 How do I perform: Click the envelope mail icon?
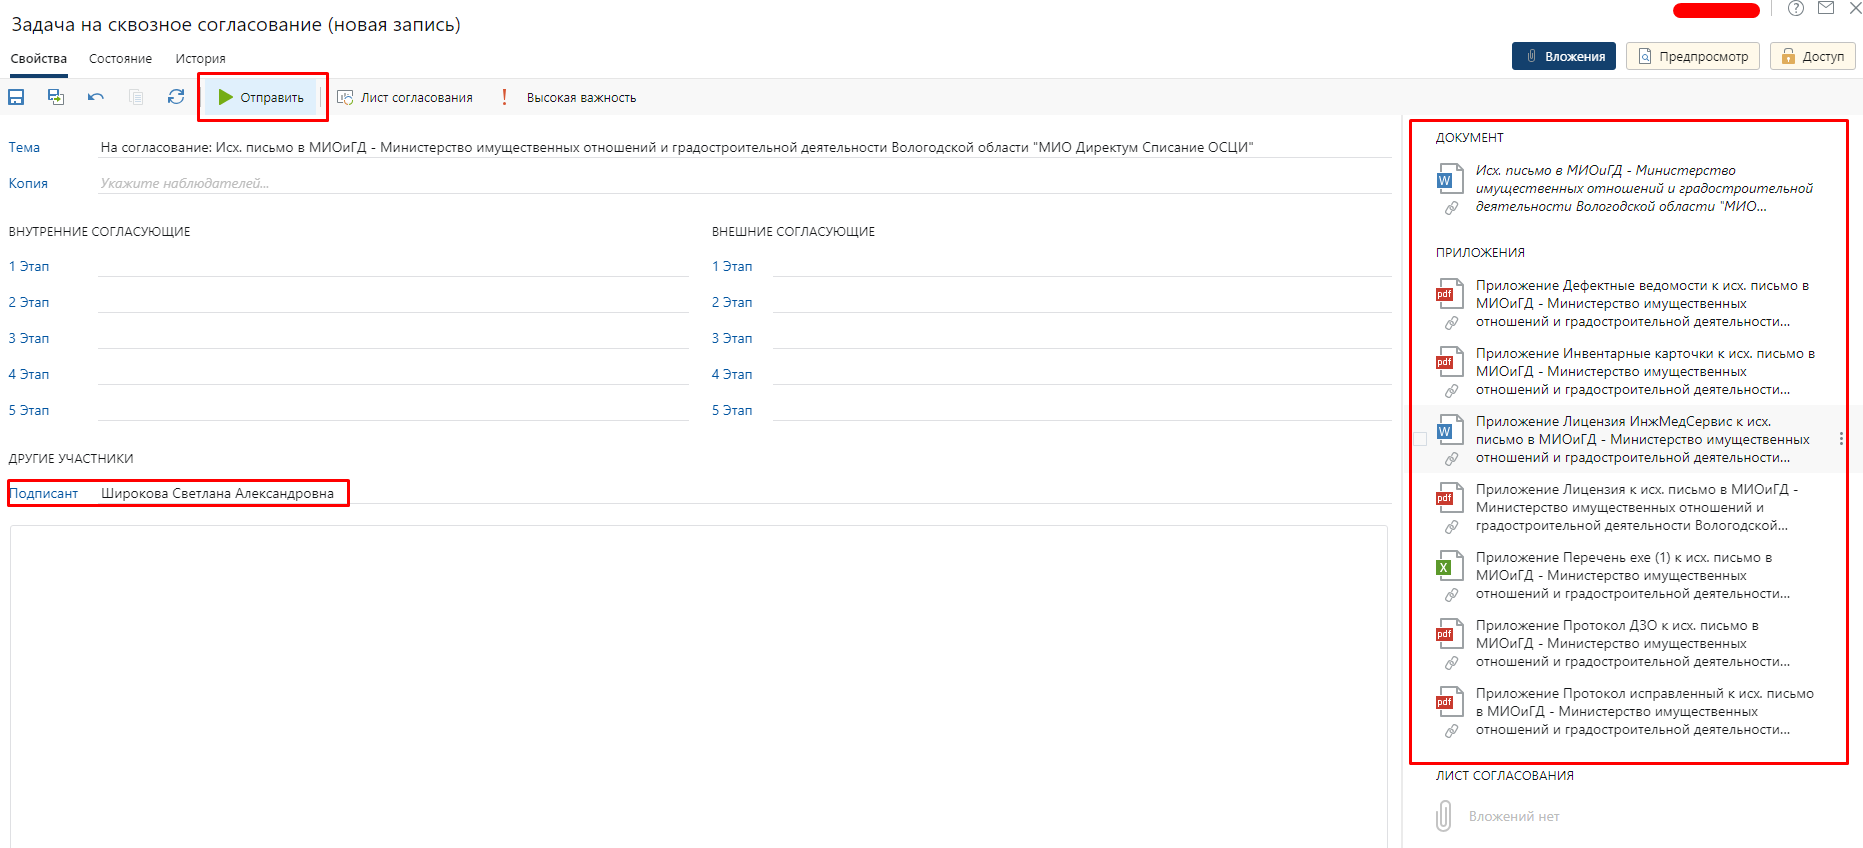(x=1826, y=9)
